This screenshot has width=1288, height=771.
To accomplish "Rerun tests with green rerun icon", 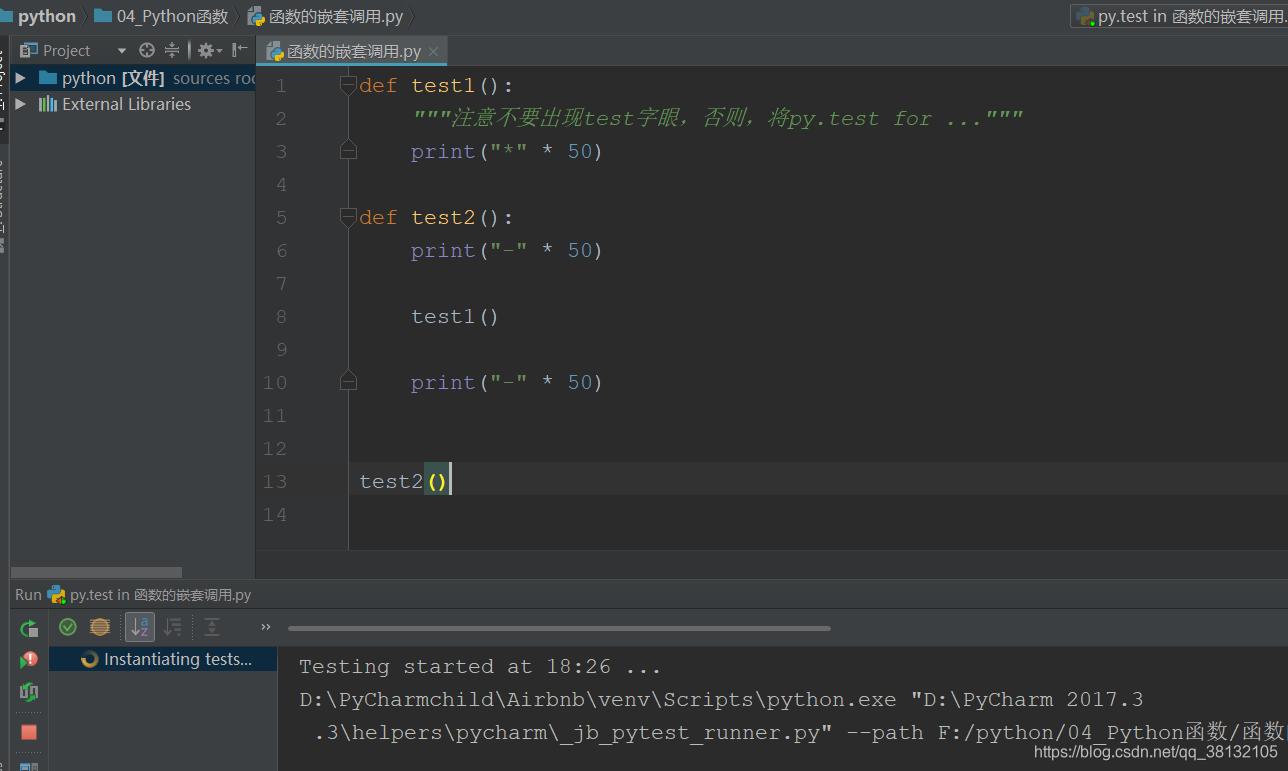I will click(29, 628).
